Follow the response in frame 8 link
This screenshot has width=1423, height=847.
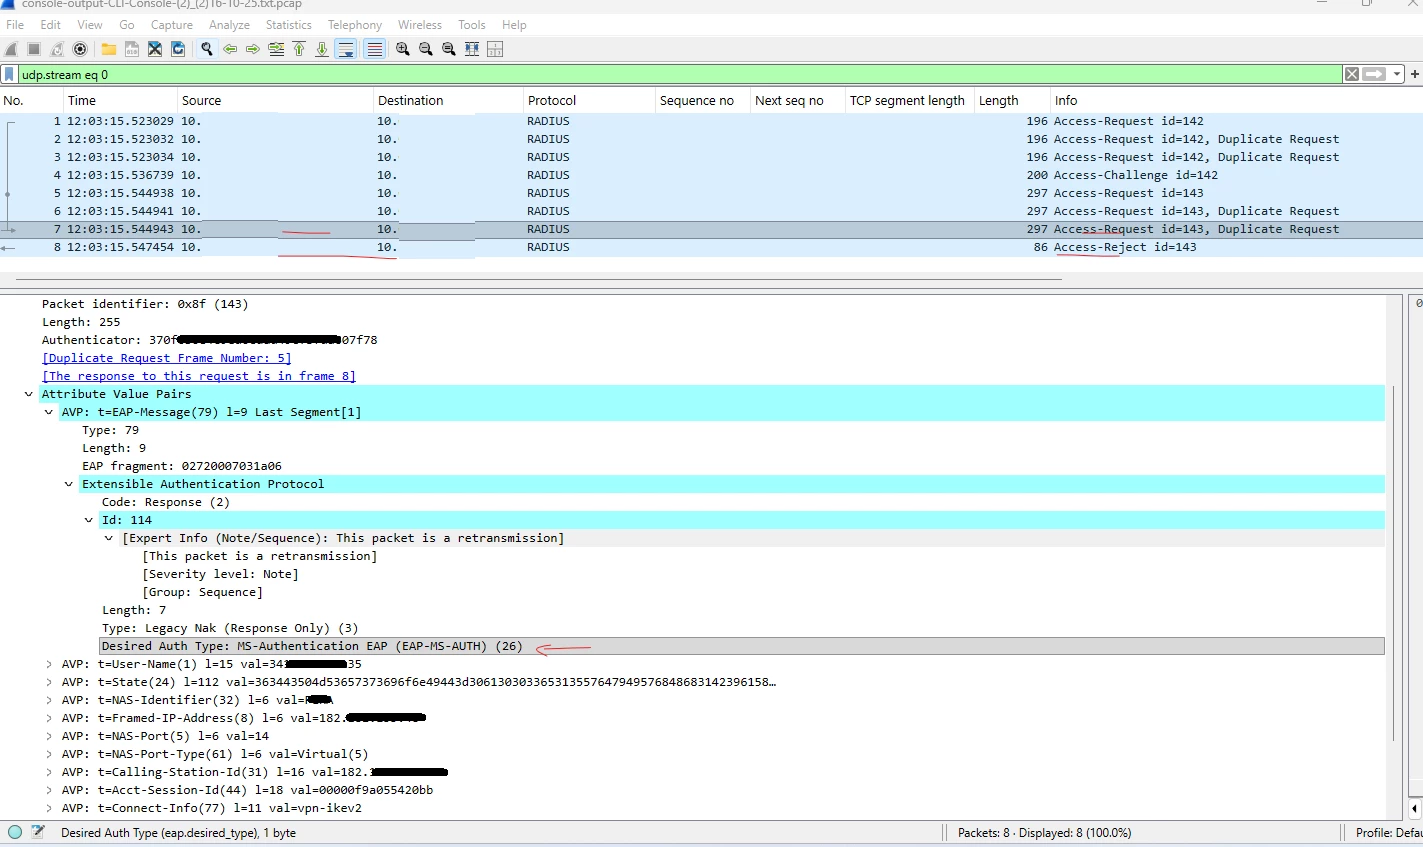point(199,376)
